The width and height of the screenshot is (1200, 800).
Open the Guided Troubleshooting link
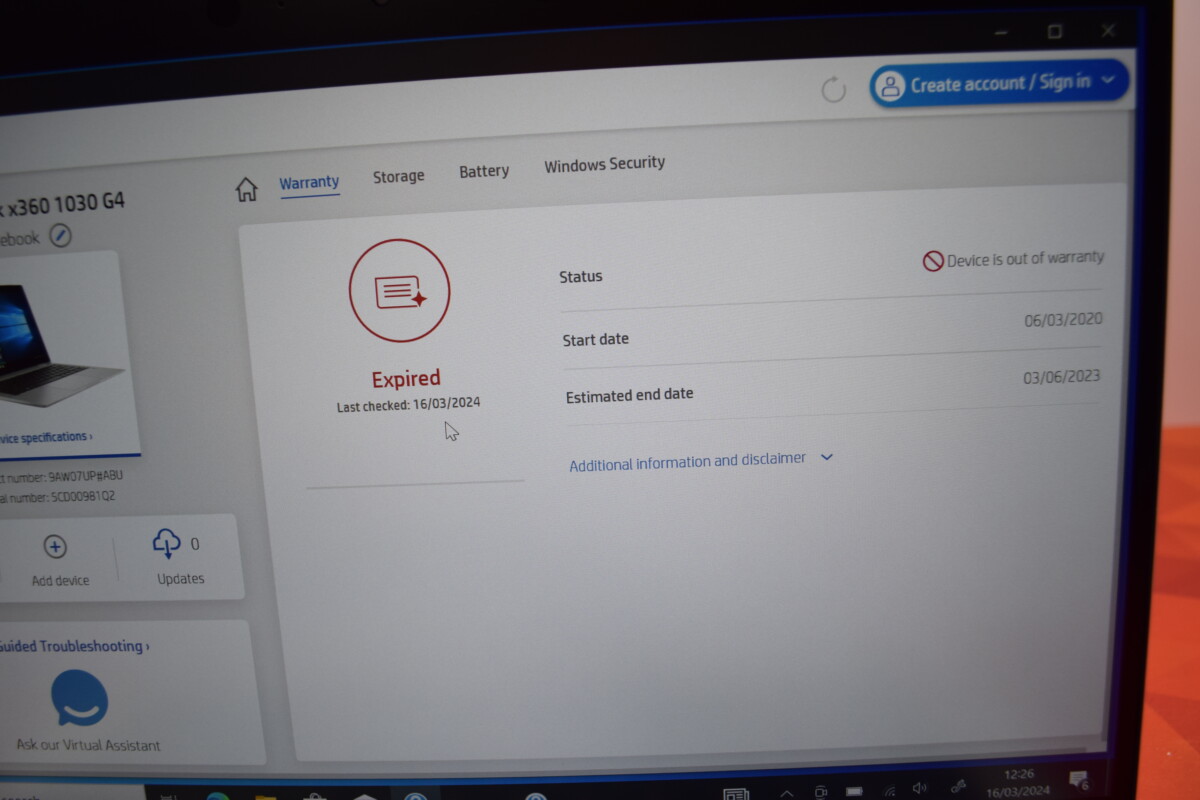tap(74, 646)
